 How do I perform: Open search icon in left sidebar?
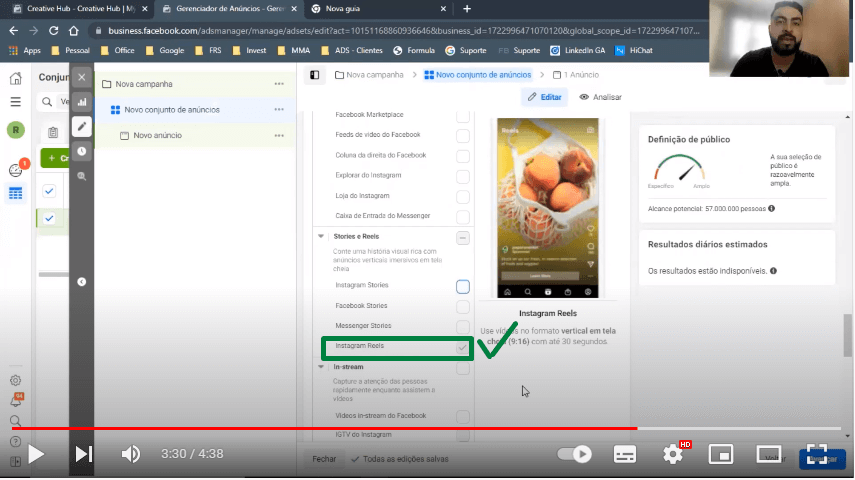point(15,421)
